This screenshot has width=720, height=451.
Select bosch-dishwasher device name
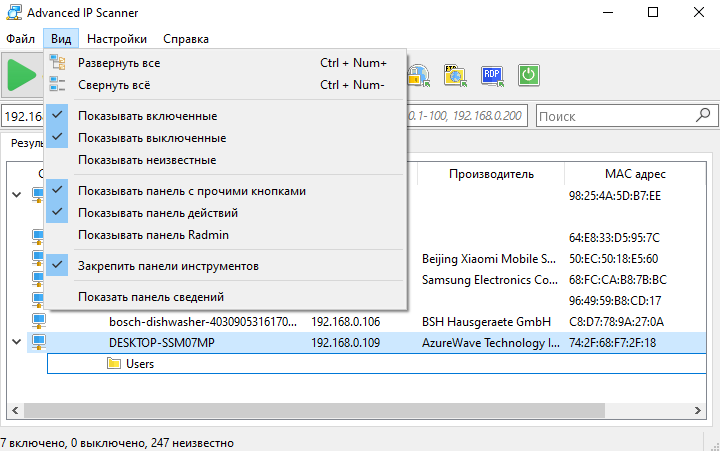point(202,321)
